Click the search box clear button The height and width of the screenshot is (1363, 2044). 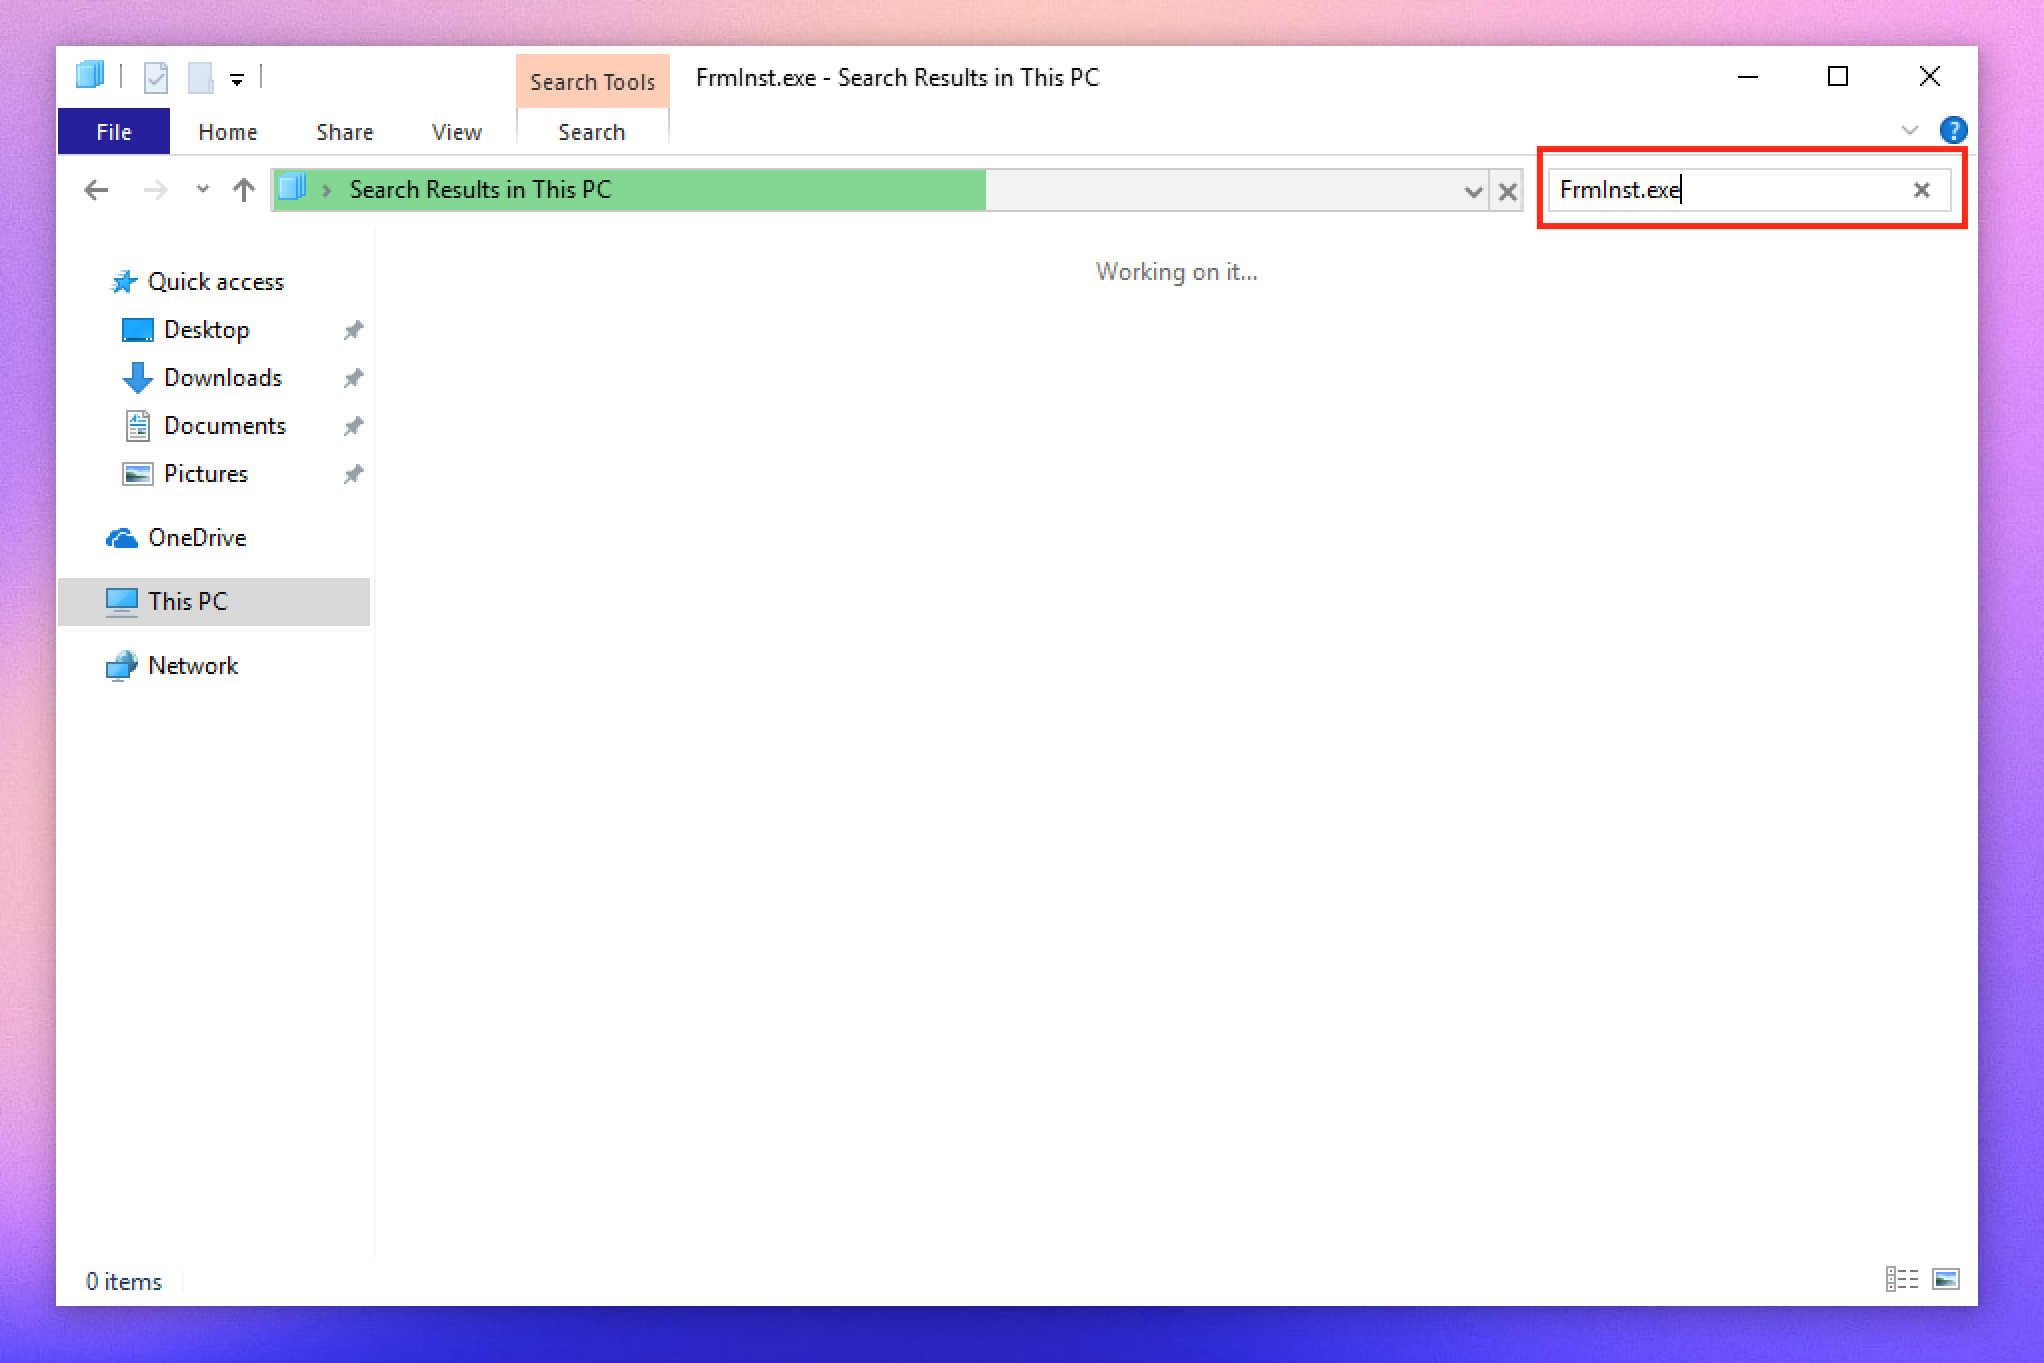(x=1922, y=190)
